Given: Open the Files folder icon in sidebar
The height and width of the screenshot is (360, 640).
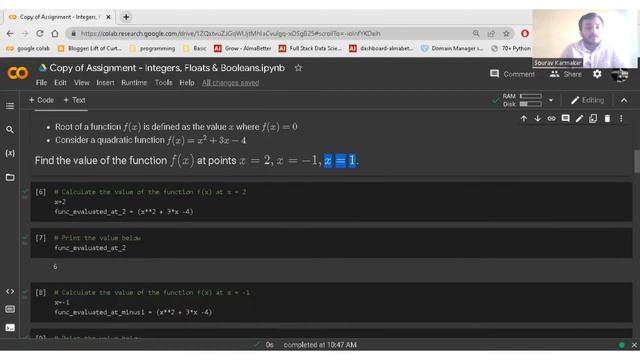Looking at the screenshot, I should click(10, 177).
